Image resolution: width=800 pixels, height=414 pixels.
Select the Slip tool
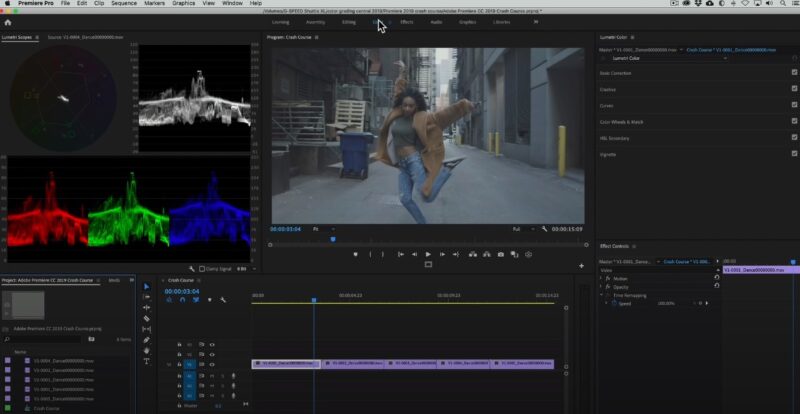click(147, 329)
